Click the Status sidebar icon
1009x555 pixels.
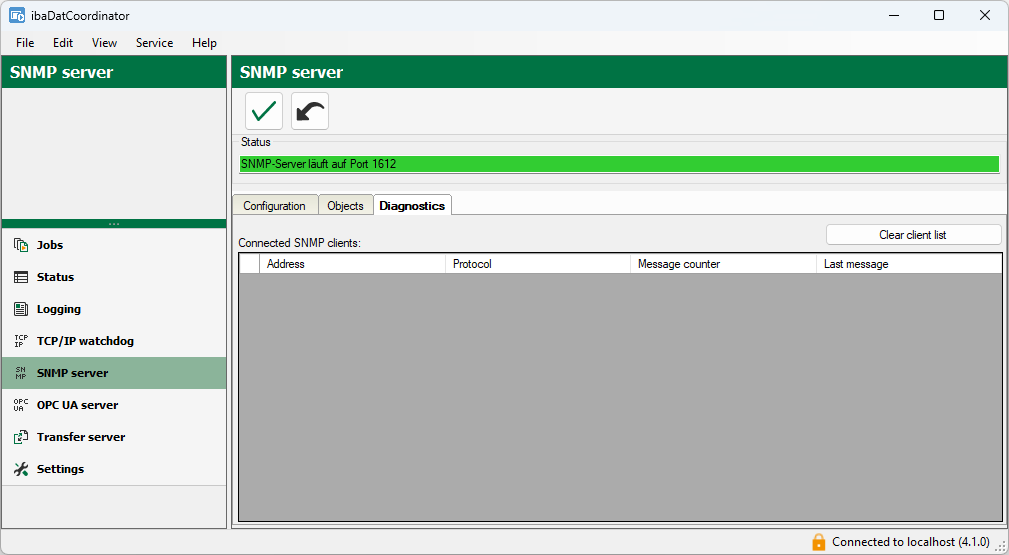pos(21,277)
